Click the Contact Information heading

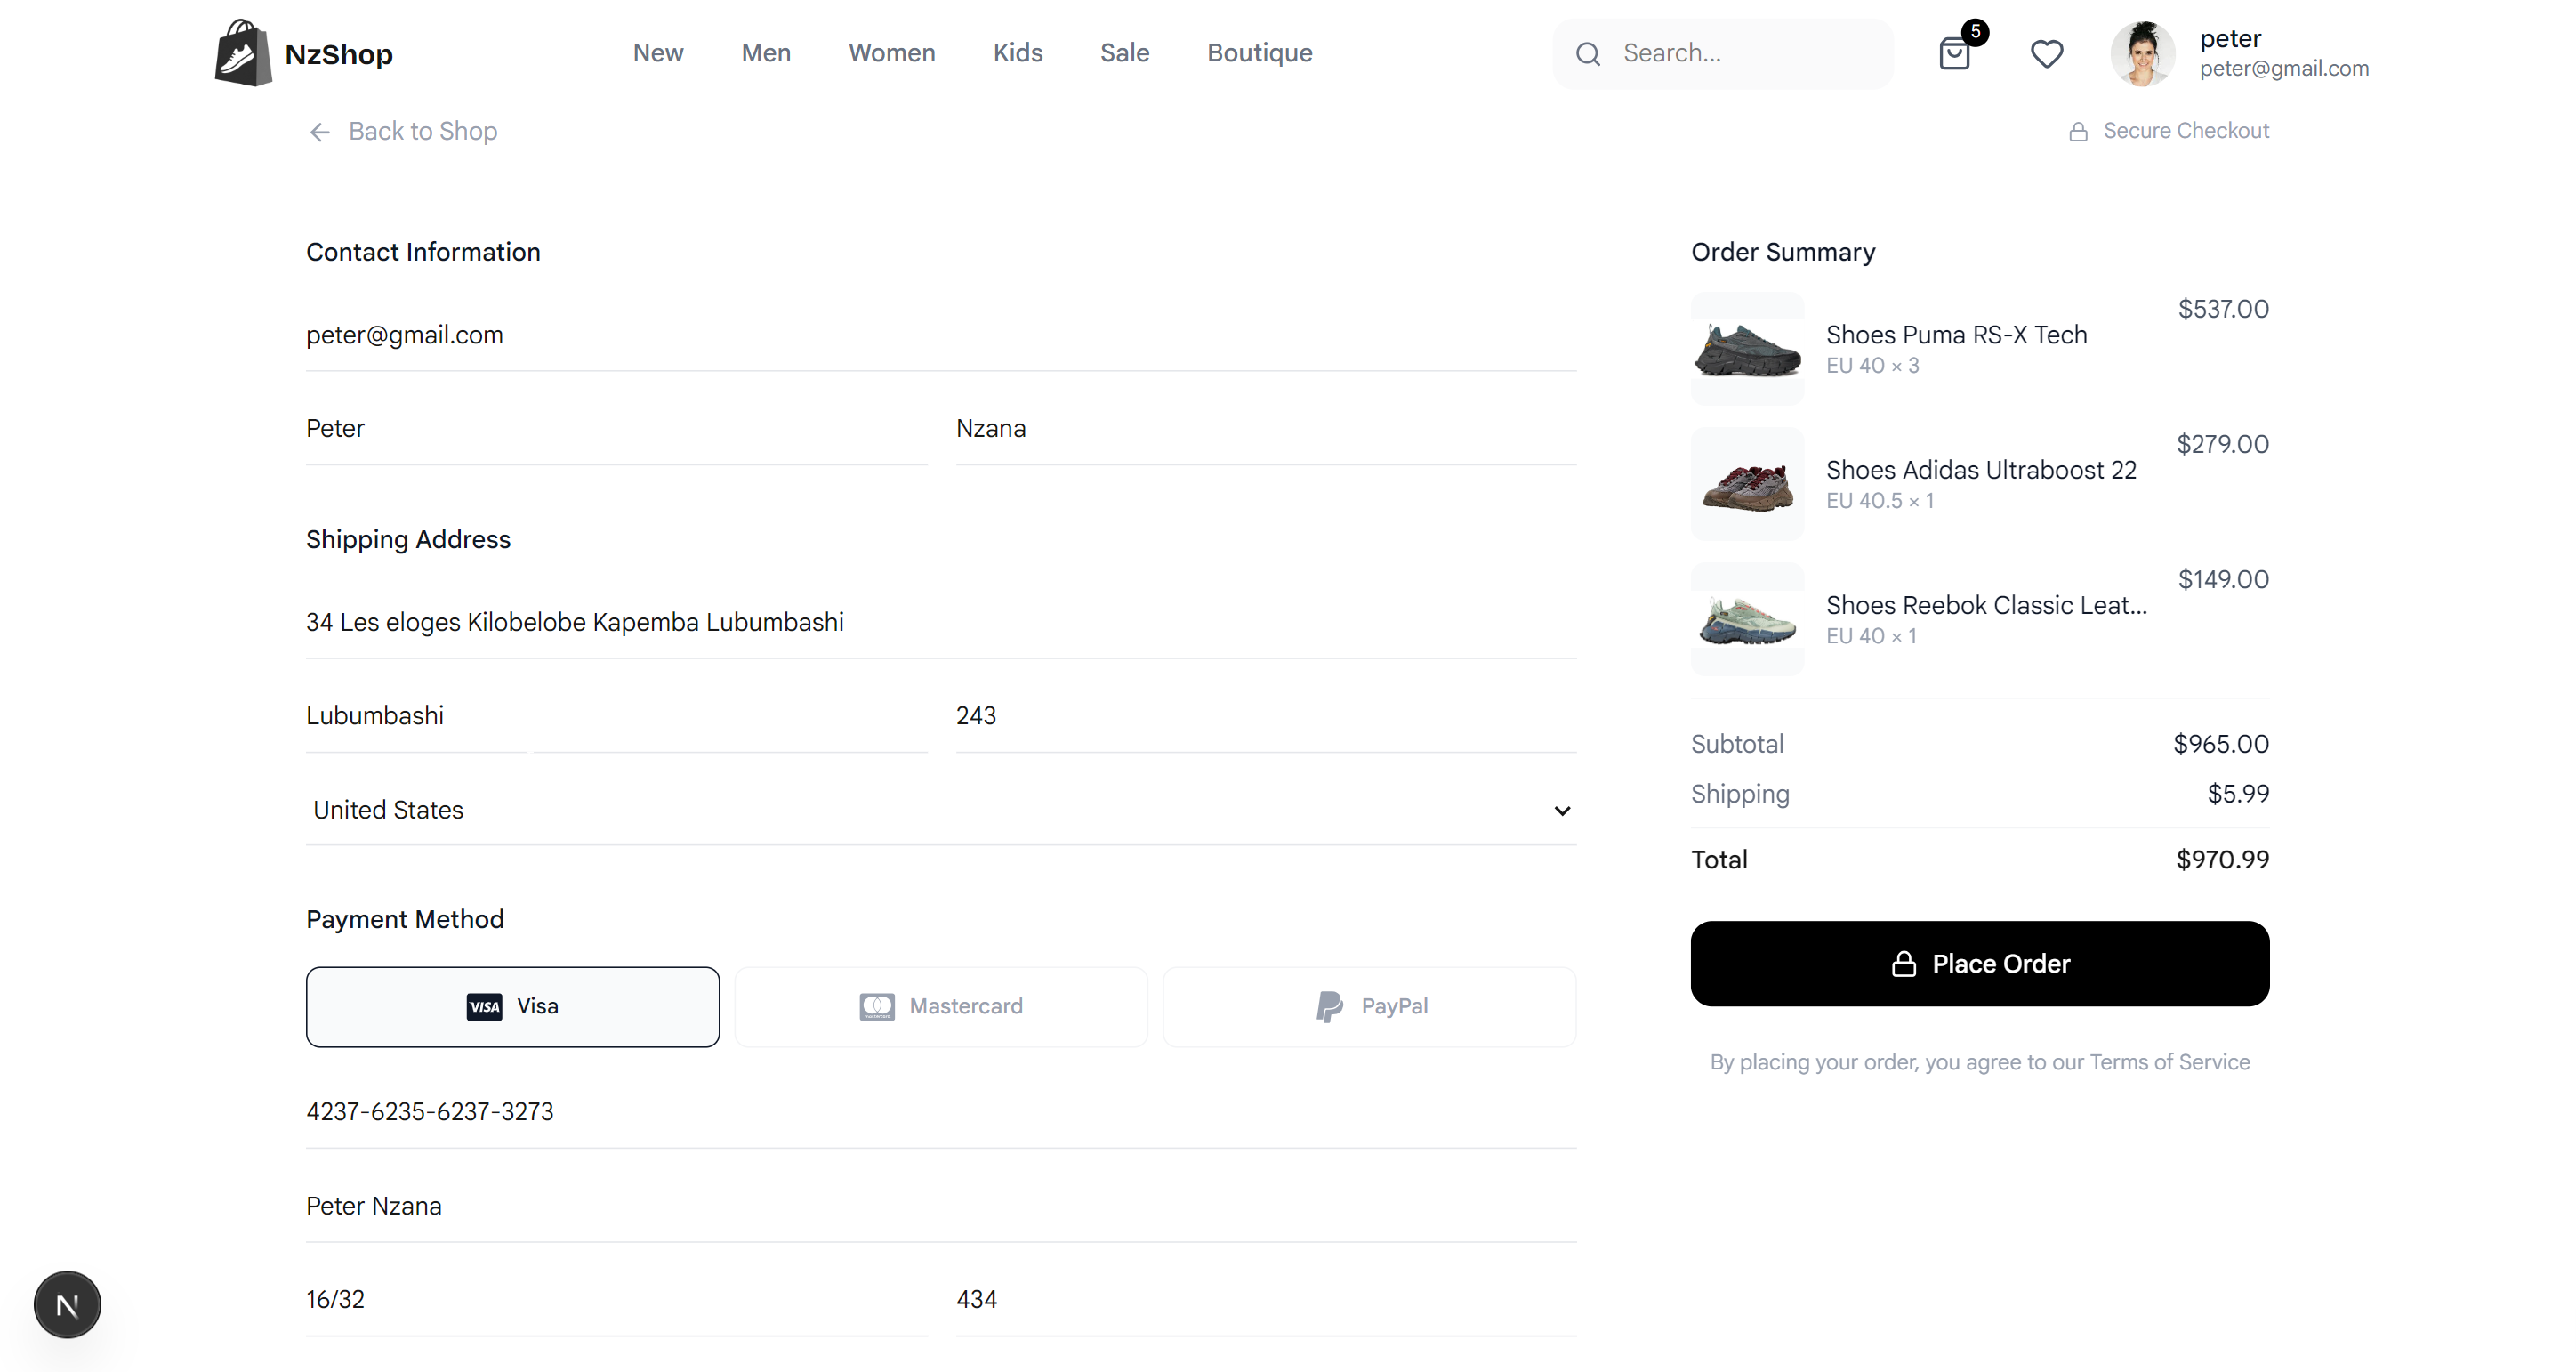coord(422,252)
